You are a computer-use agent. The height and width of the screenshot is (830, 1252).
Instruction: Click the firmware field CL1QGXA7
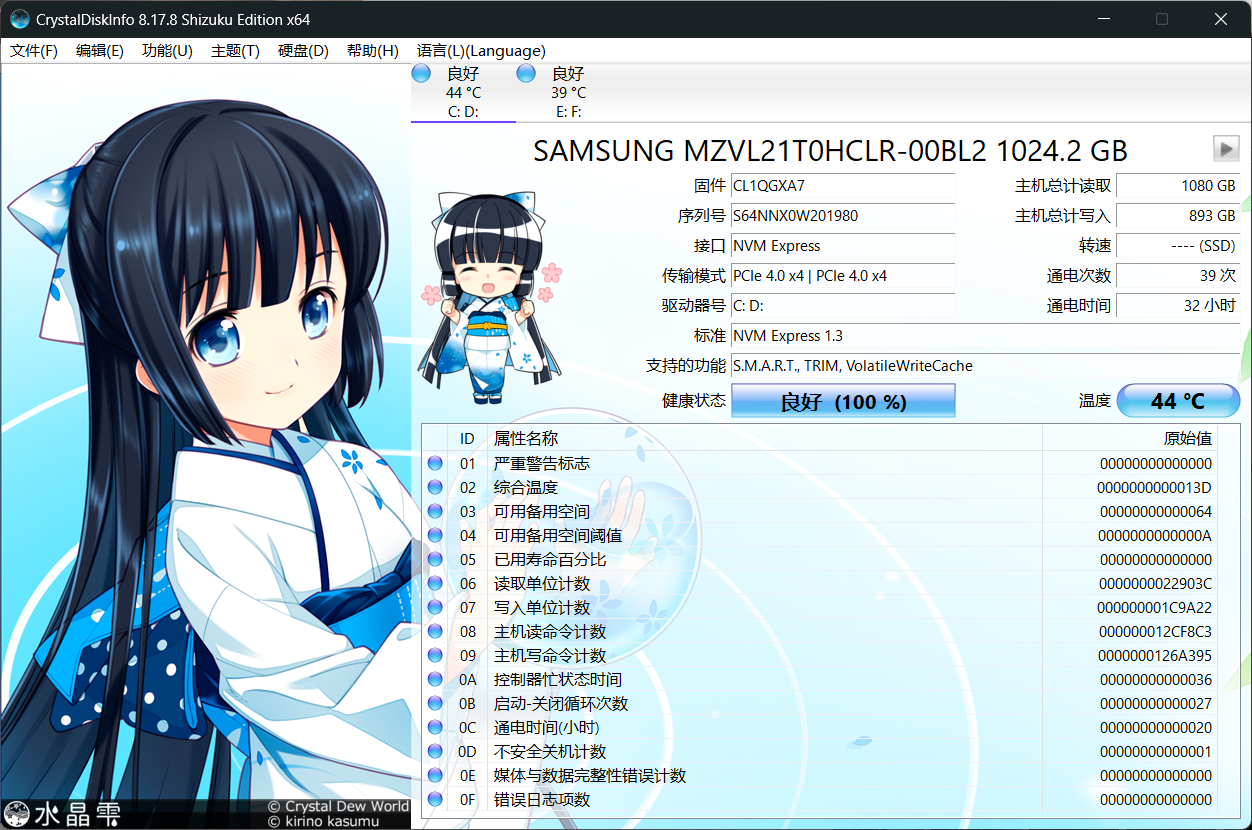click(x=842, y=186)
